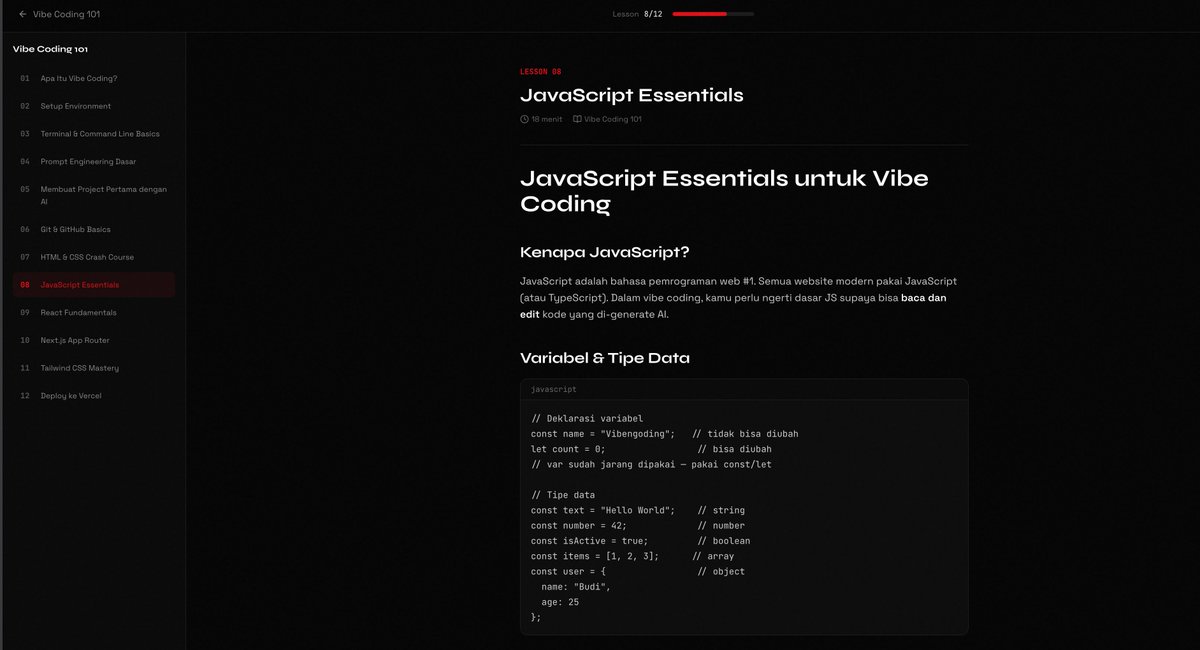Click the book icon next to Vibe Coding 101
Viewport: 1200px width, 650px height.
pos(577,119)
